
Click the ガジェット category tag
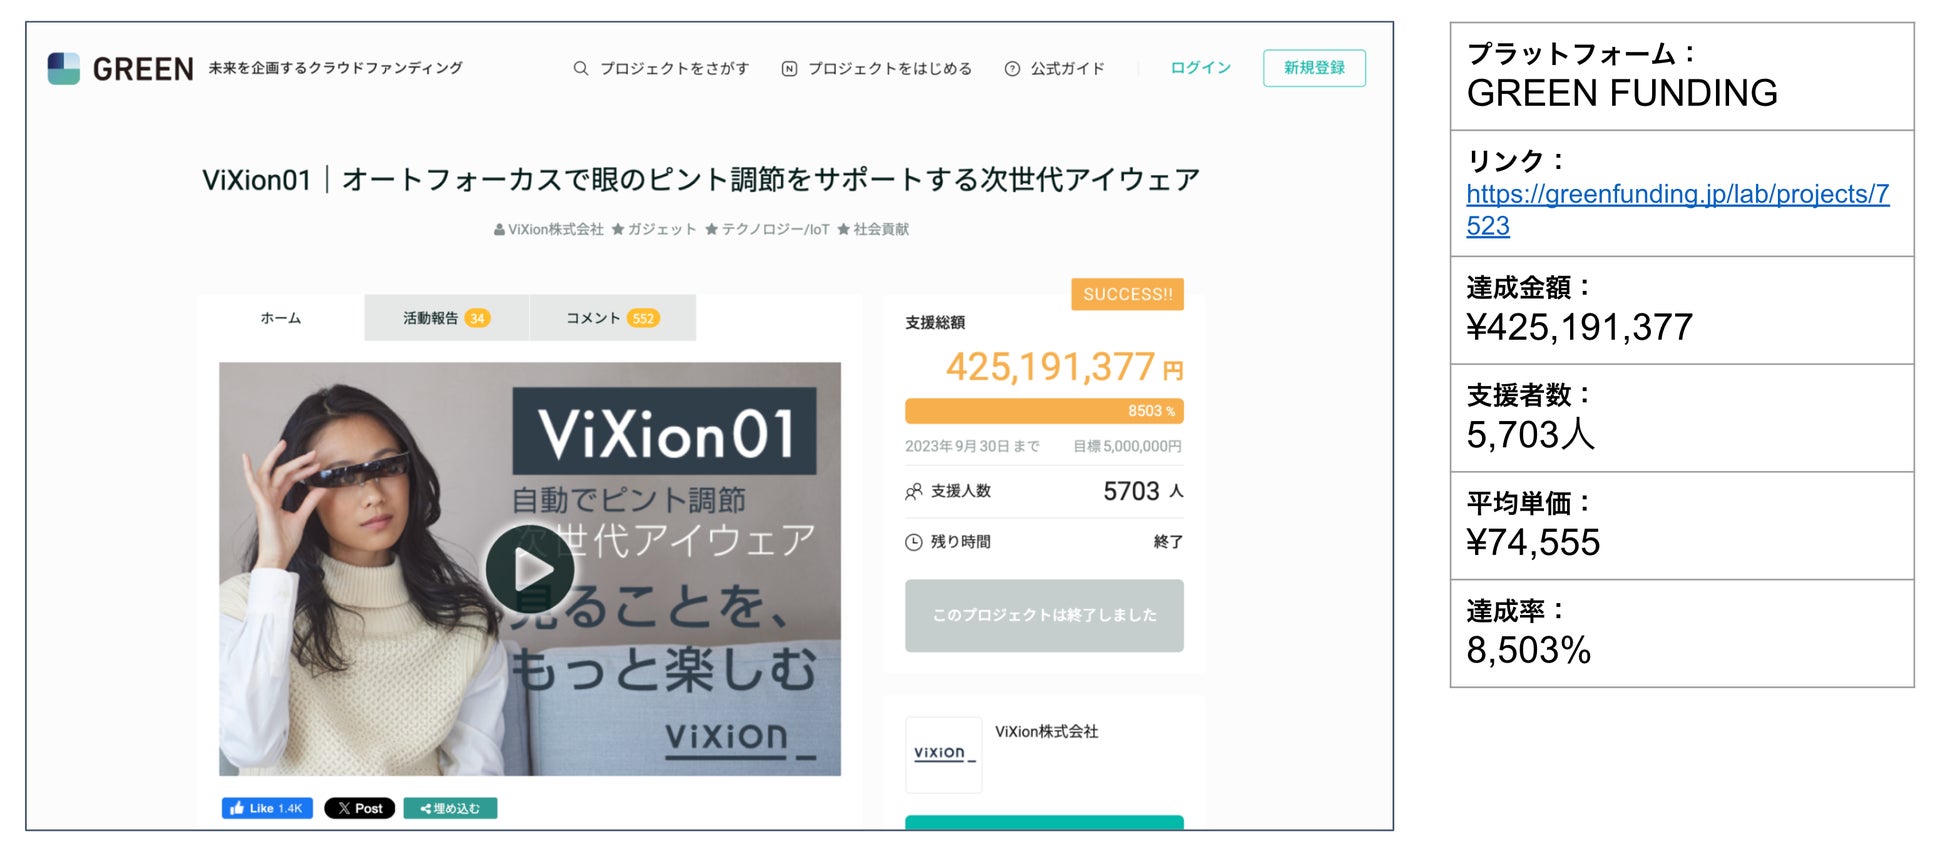(x=654, y=229)
